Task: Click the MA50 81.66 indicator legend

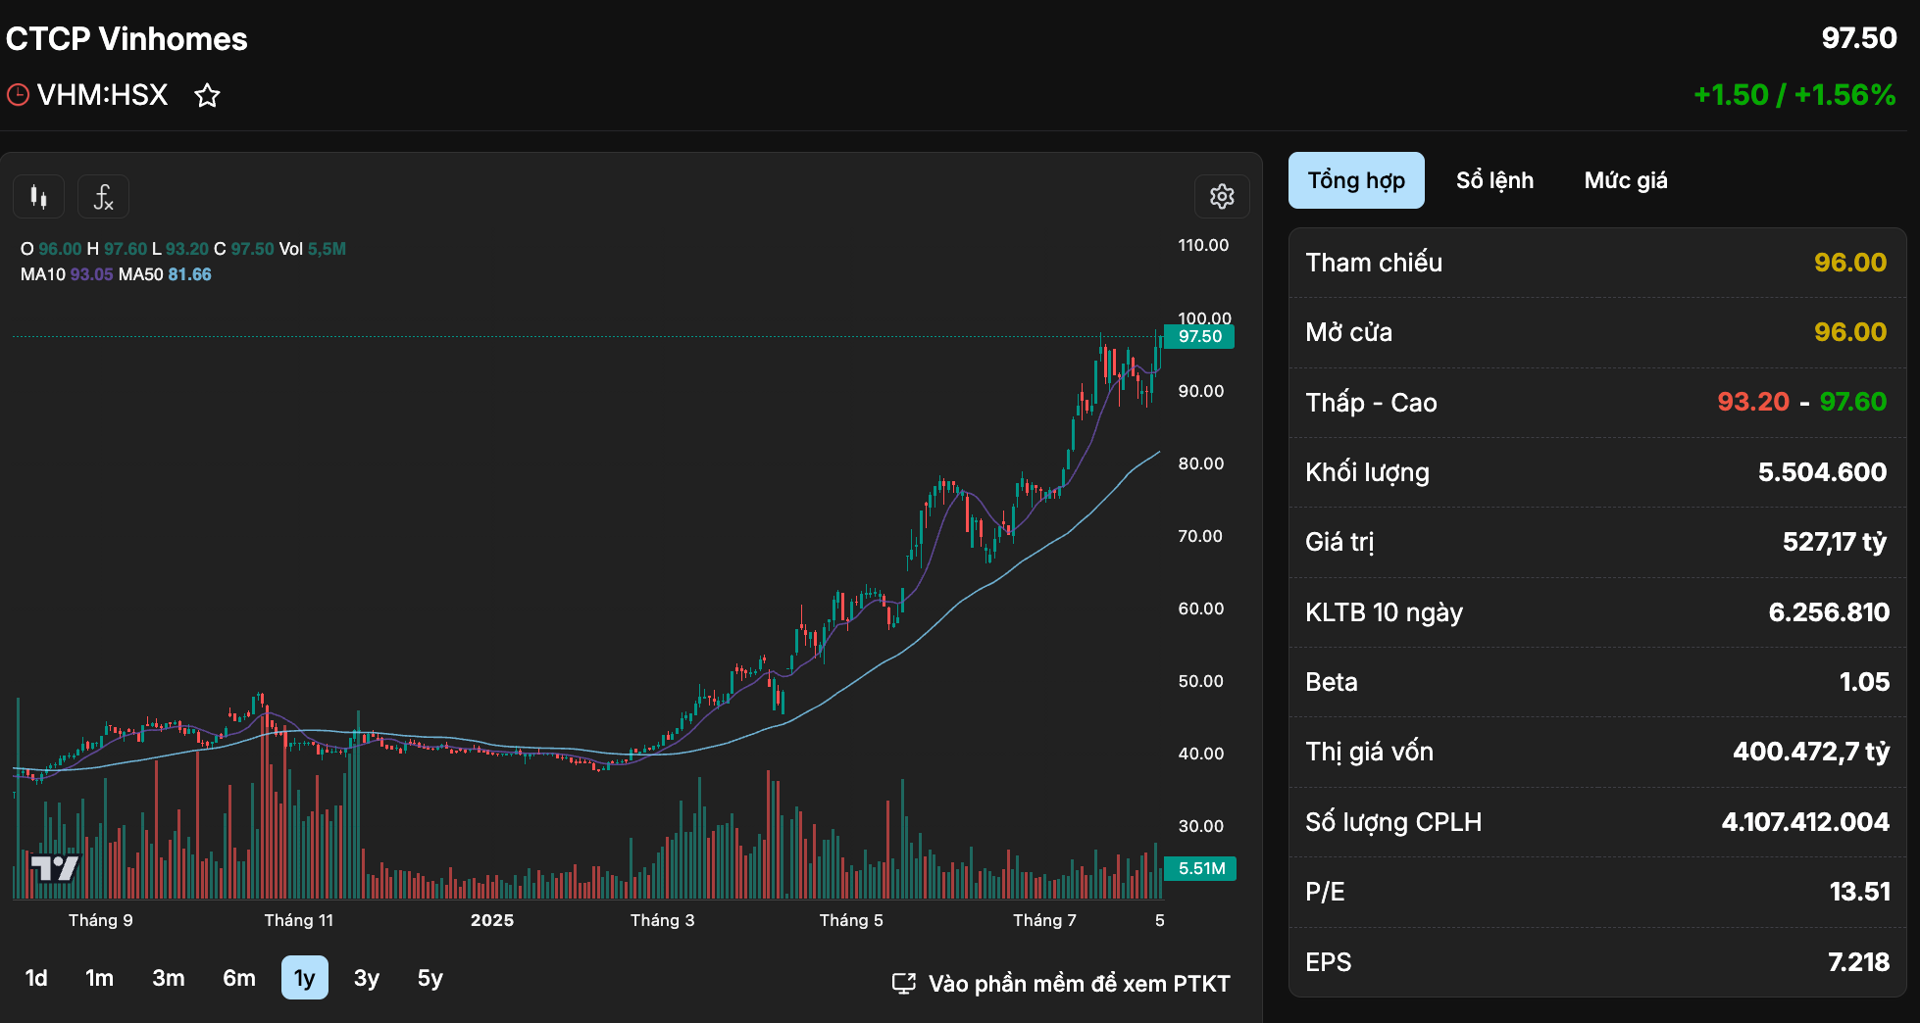Action: [165, 274]
